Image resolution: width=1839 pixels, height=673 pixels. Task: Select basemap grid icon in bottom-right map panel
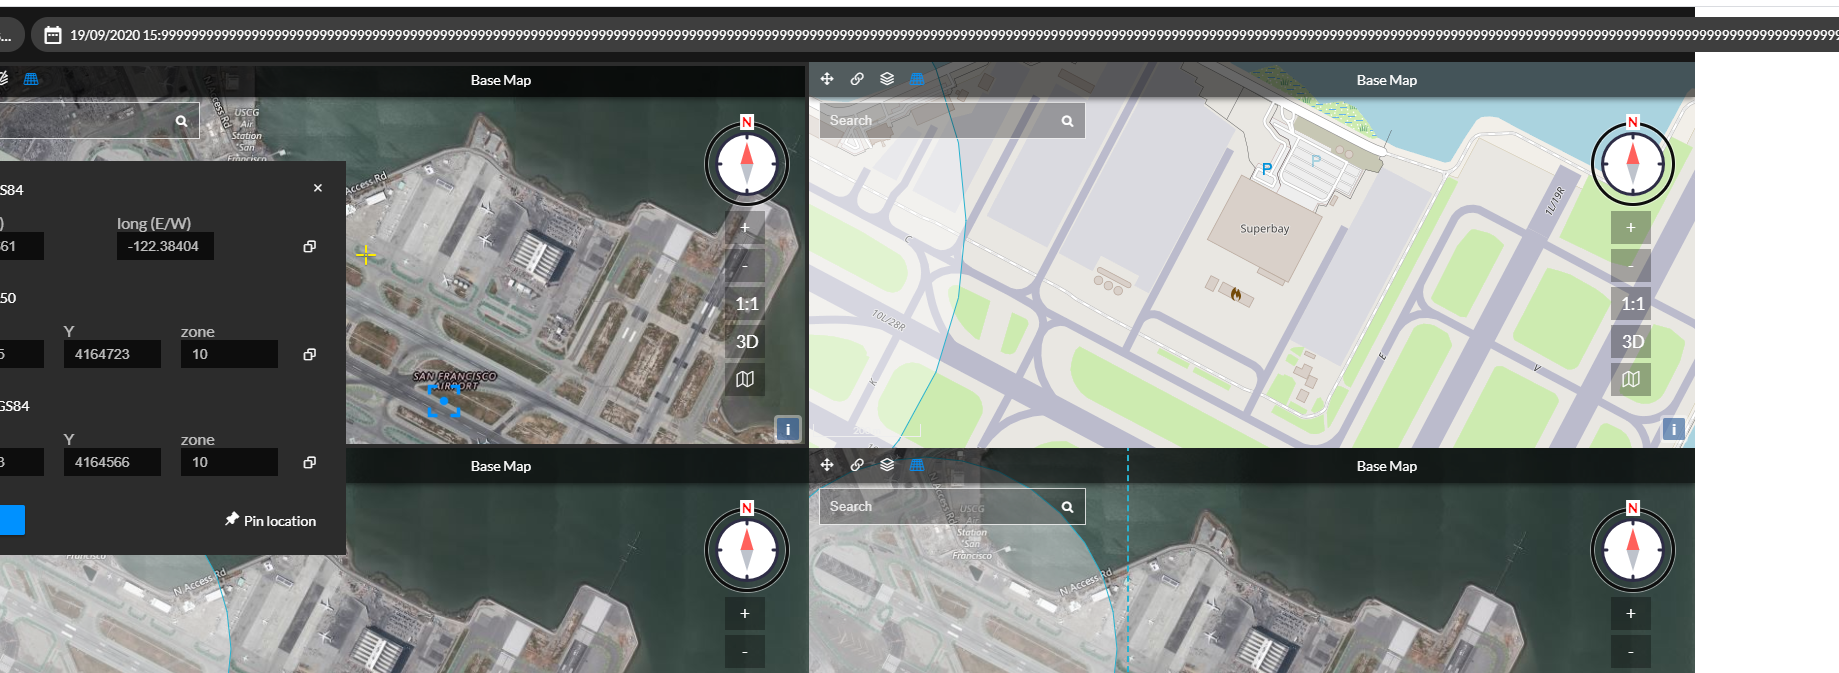[917, 465]
